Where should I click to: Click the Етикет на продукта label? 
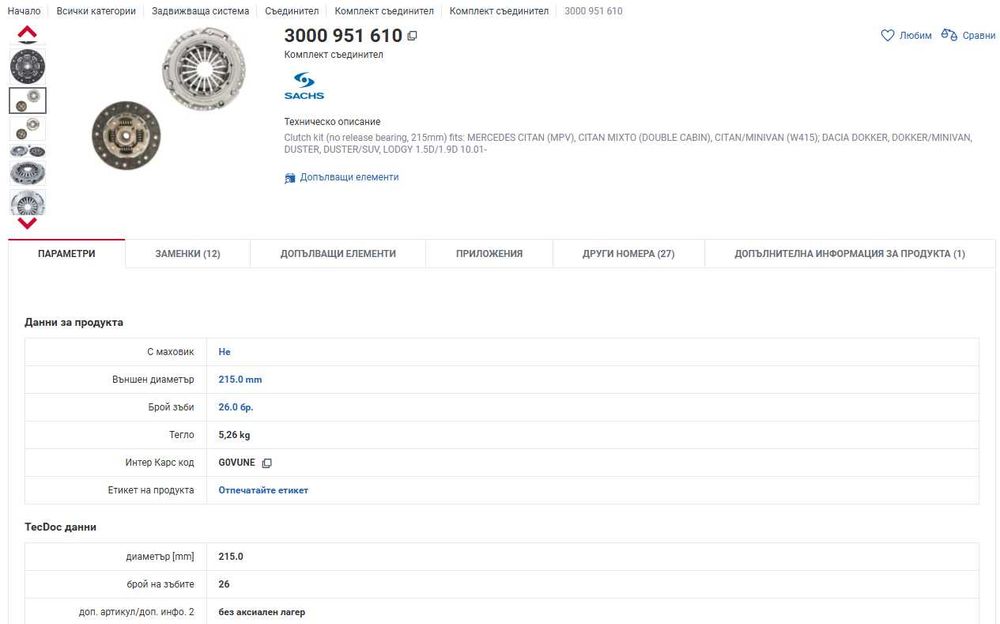[151, 490]
